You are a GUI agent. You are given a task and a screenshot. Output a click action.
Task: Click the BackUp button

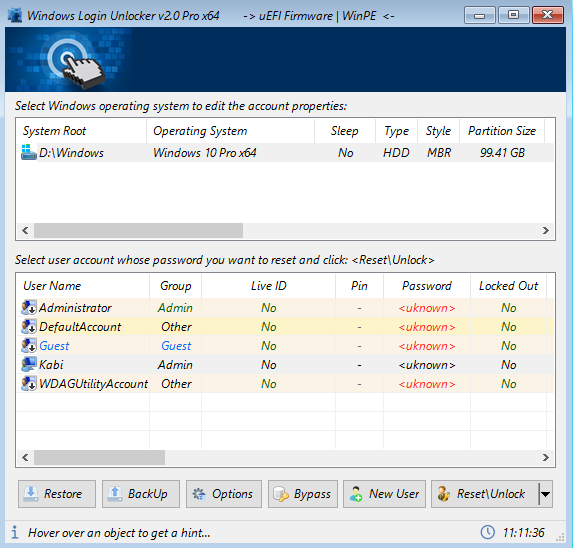coord(141,494)
